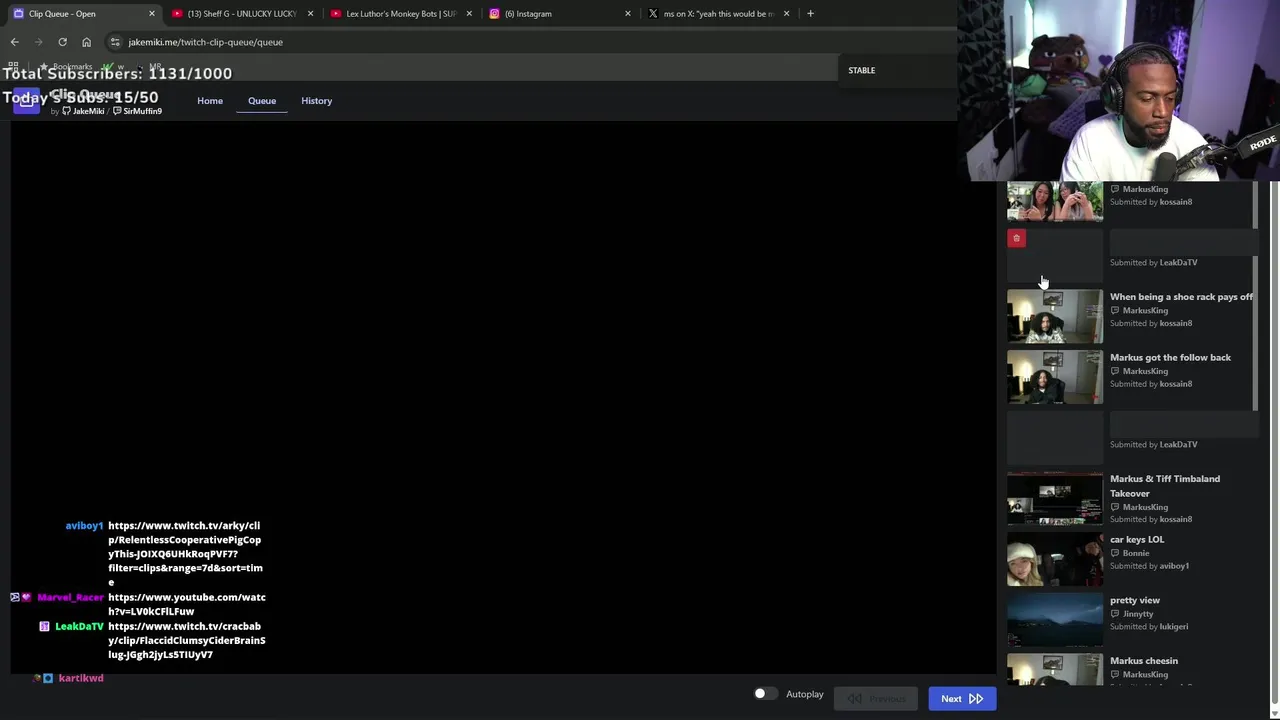
Task: Open the browser home page icon
Action: (86, 42)
